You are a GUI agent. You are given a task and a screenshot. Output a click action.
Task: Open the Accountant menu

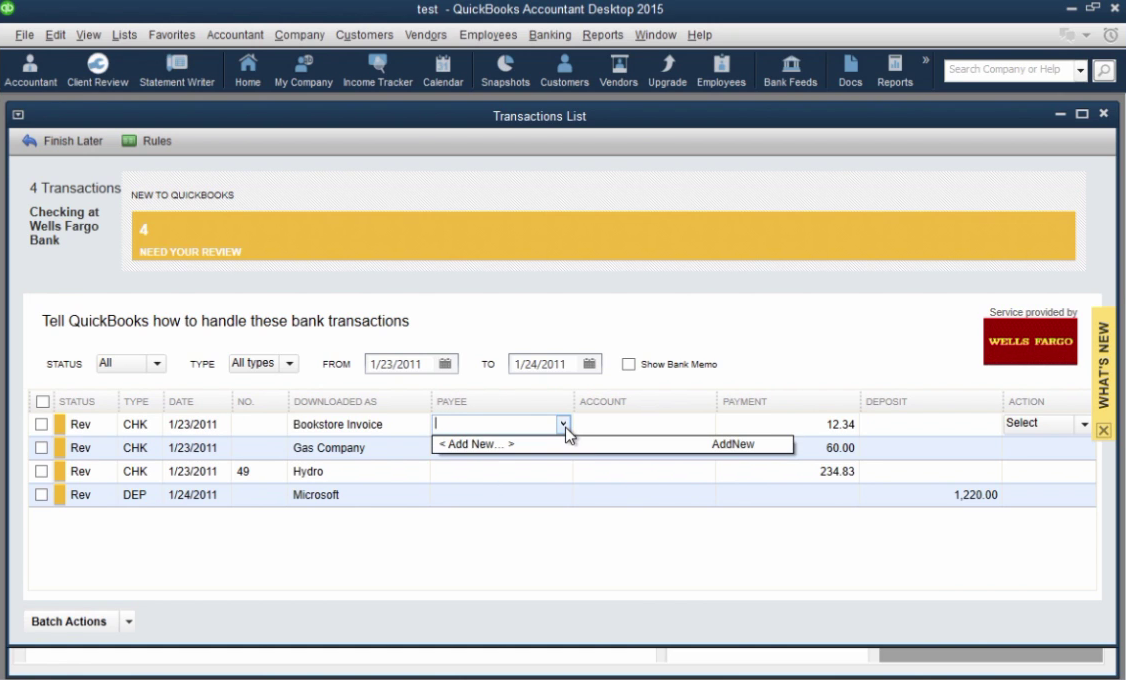click(235, 34)
